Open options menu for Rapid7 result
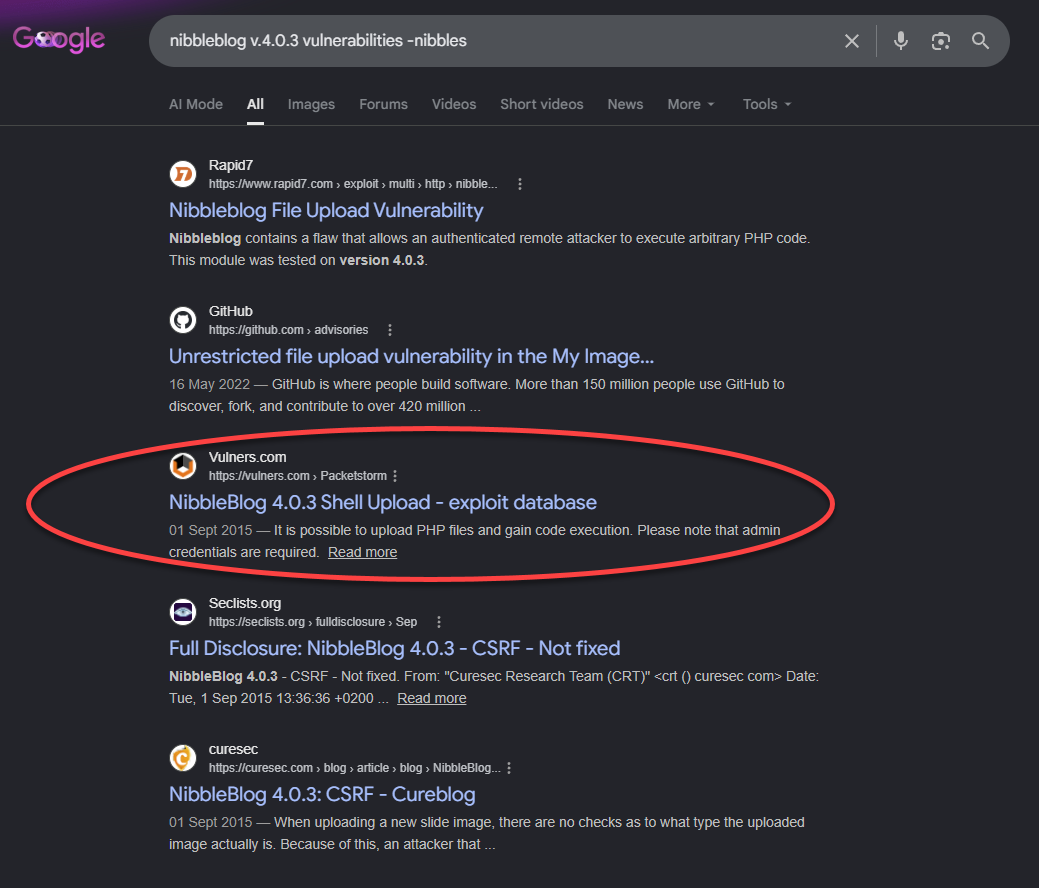 [520, 184]
